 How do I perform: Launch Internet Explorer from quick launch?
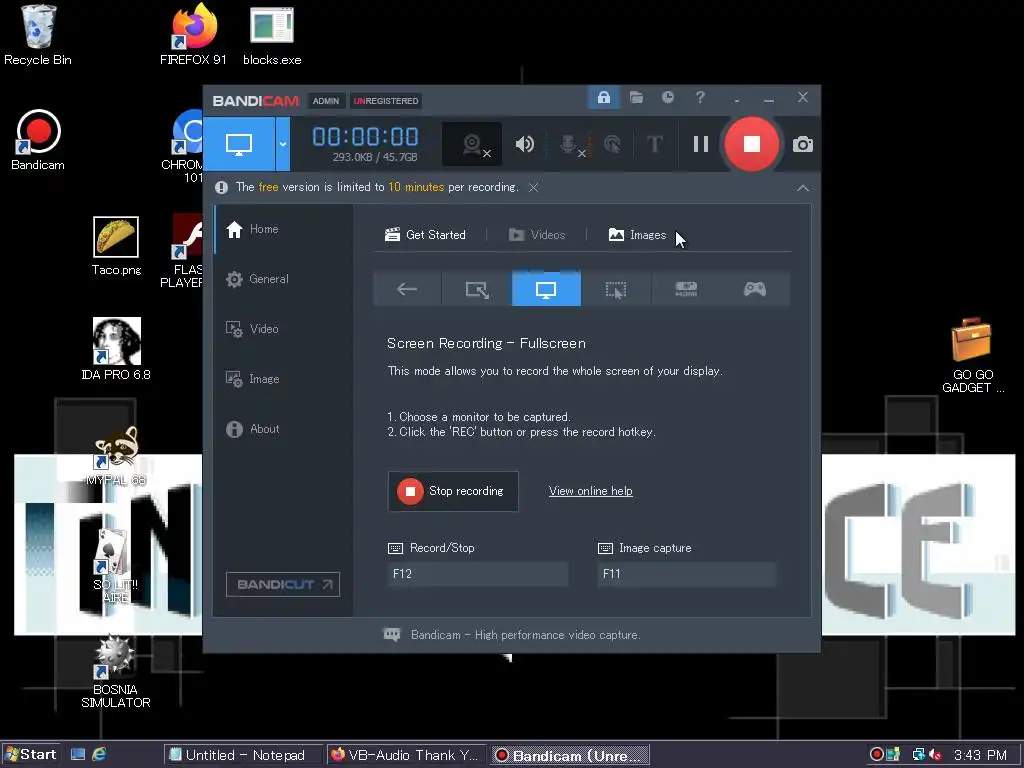pos(99,755)
